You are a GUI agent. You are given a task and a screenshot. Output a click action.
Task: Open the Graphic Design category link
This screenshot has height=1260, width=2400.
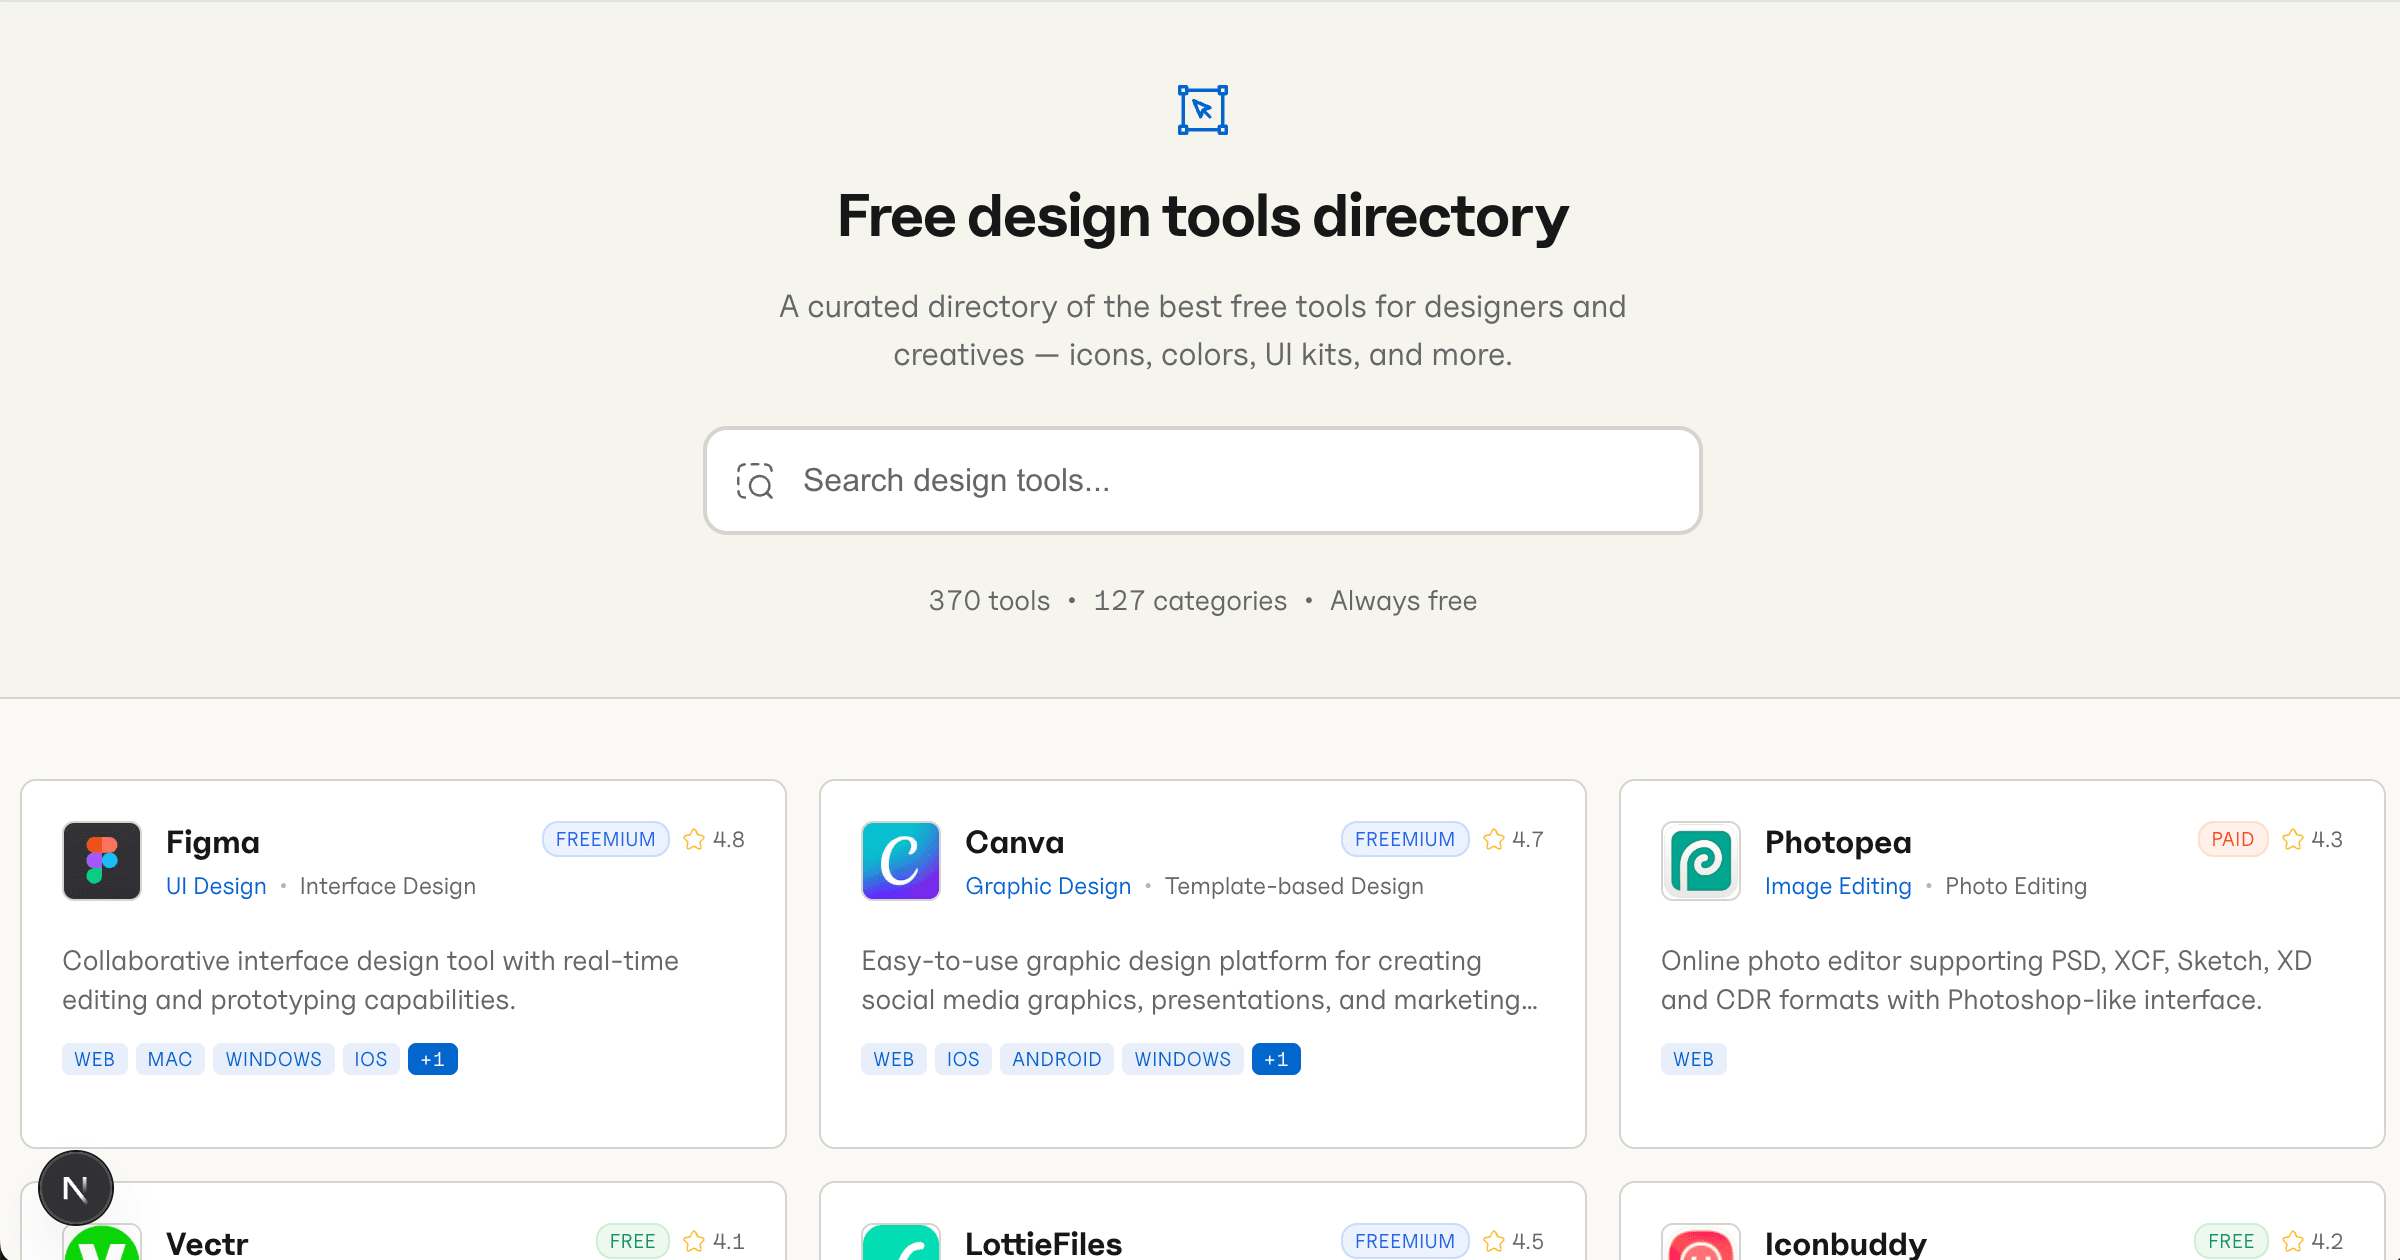click(x=1048, y=886)
